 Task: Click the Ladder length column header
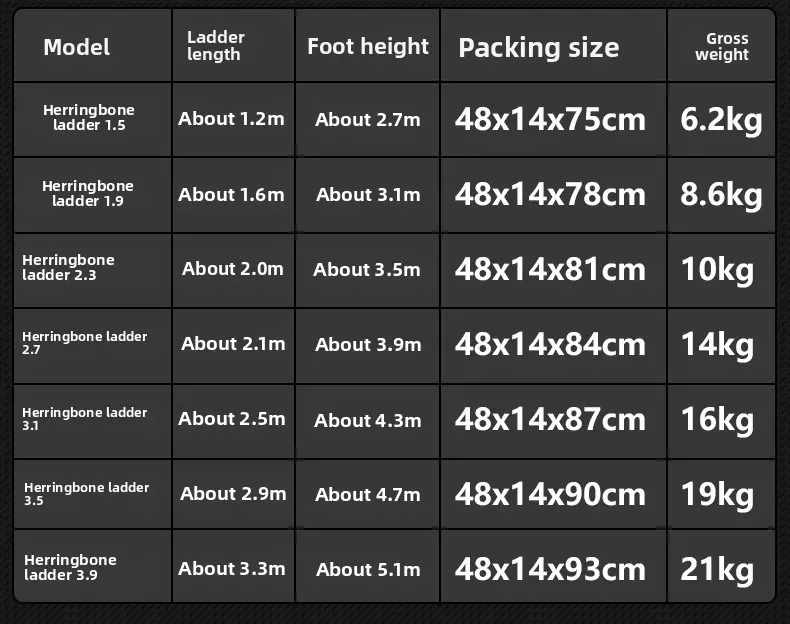pos(234,45)
